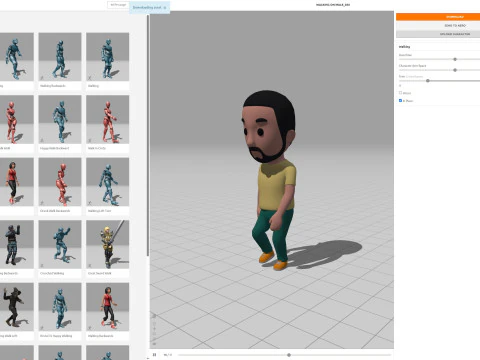Screen dimensions: 480x360
Task: Select the hat-wearing character walk left thumbnail
Action: tap(17, 307)
